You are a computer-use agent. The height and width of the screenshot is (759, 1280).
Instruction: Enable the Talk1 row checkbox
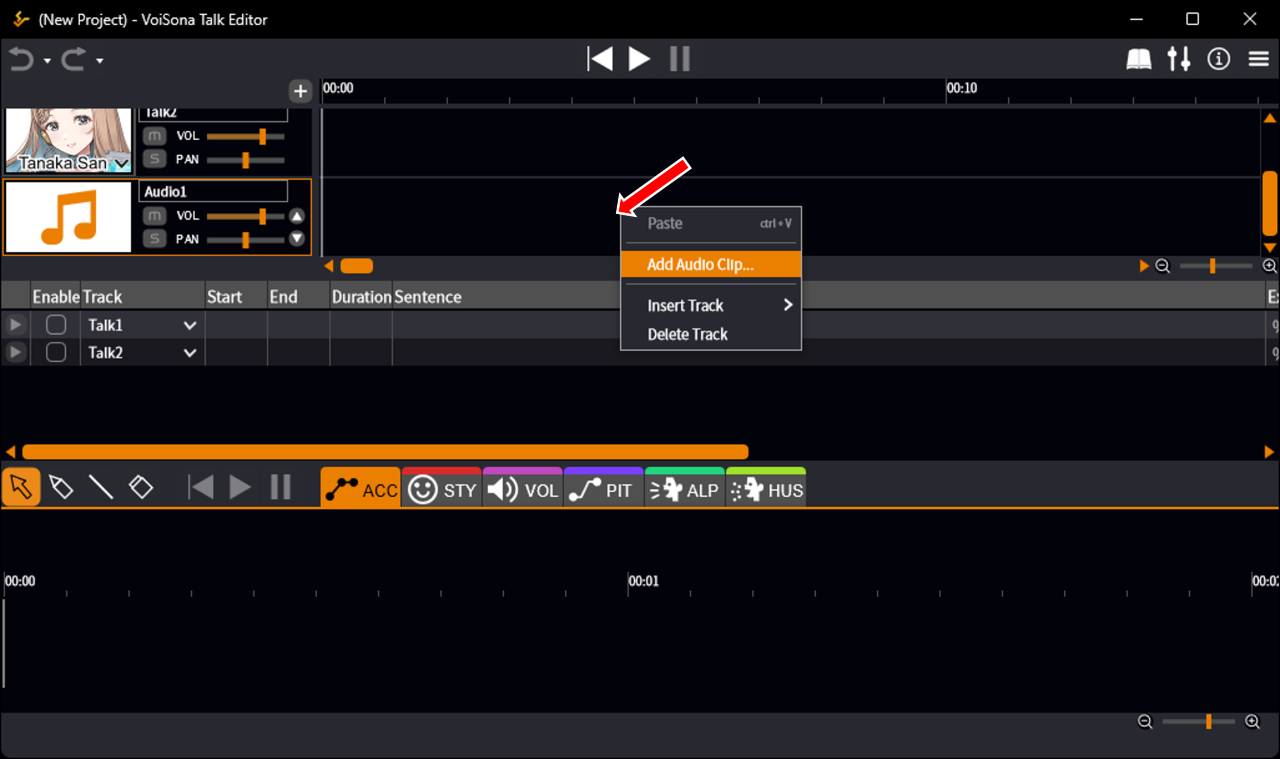pos(56,325)
